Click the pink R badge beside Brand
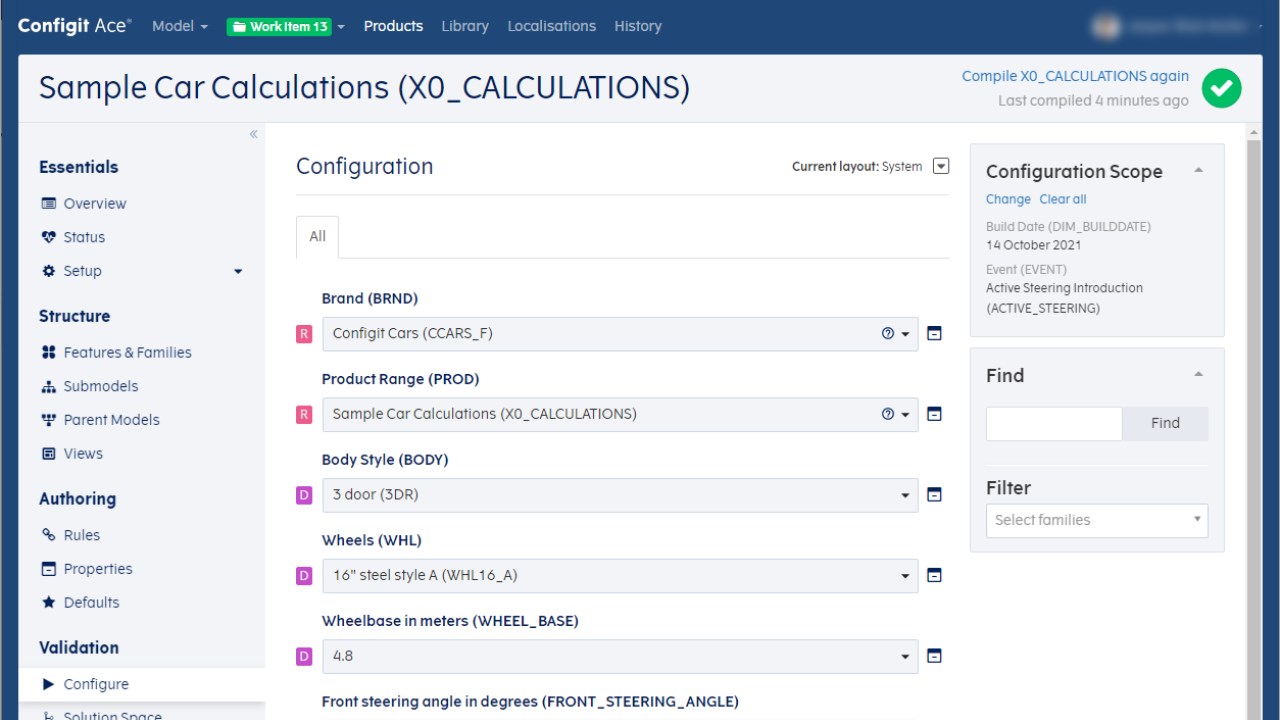This screenshot has height=720, width=1280. click(x=304, y=334)
